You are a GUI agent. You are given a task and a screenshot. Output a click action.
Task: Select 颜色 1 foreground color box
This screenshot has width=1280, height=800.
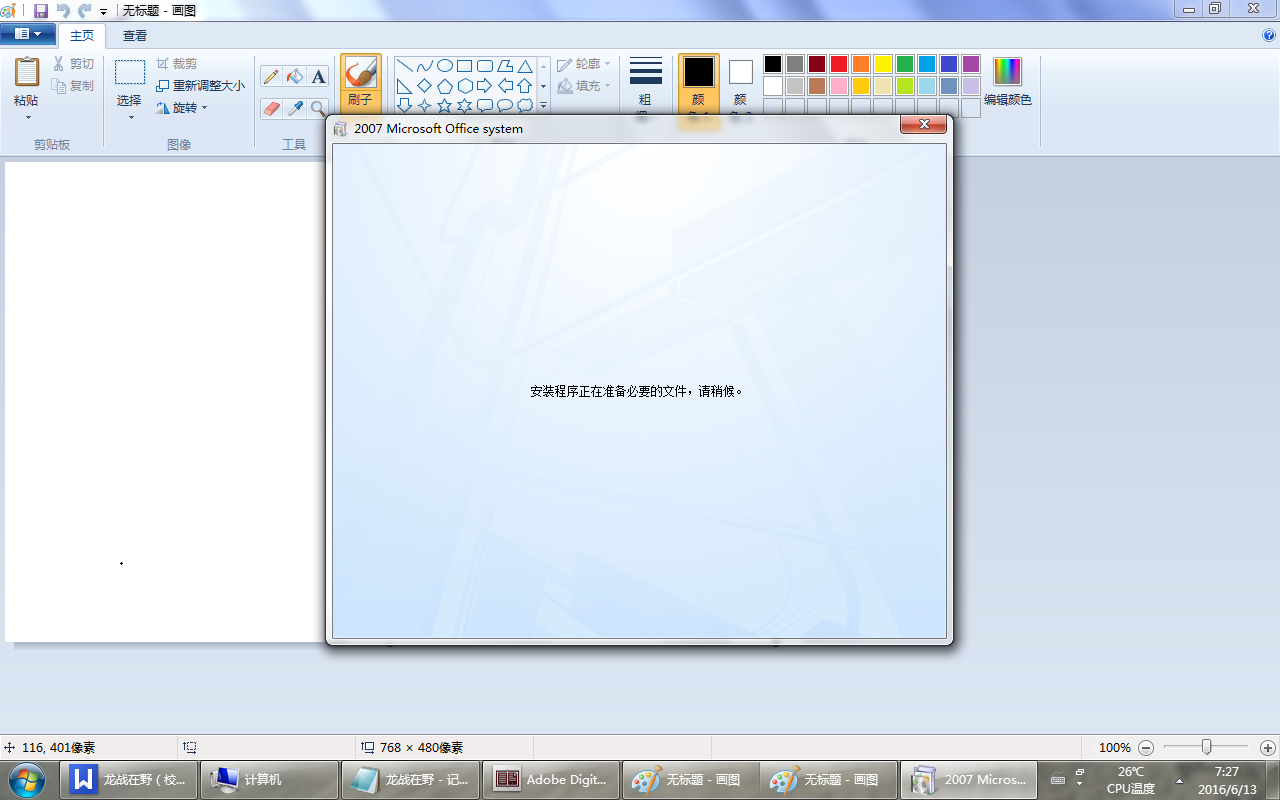point(699,84)
